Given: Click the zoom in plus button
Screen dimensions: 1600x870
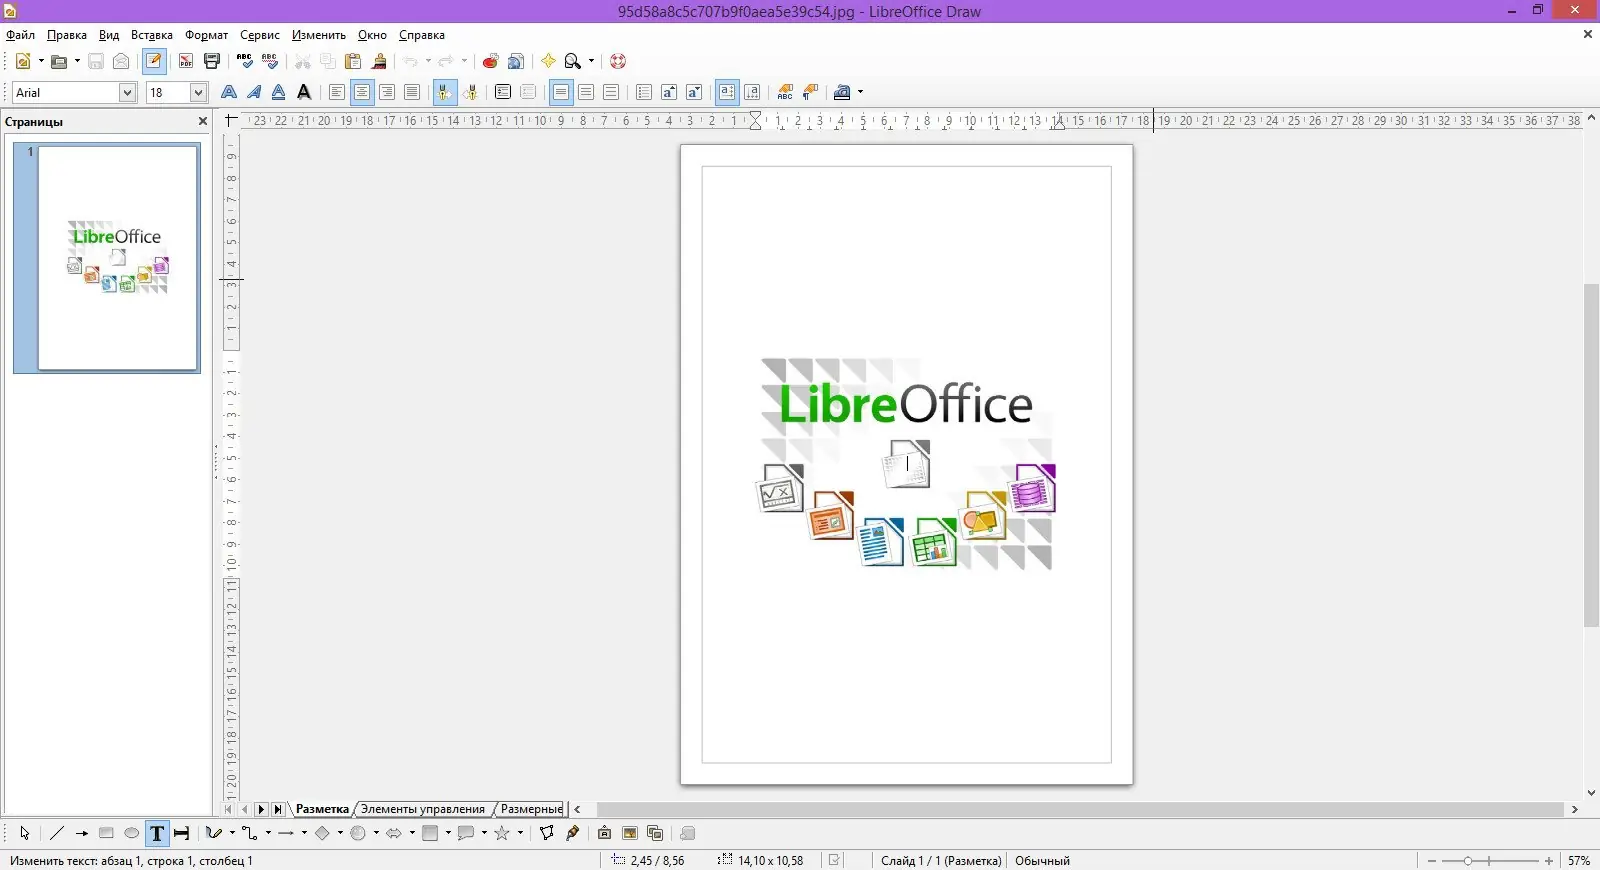Looking at the screenshot, I should click(x=1548, y=861).
